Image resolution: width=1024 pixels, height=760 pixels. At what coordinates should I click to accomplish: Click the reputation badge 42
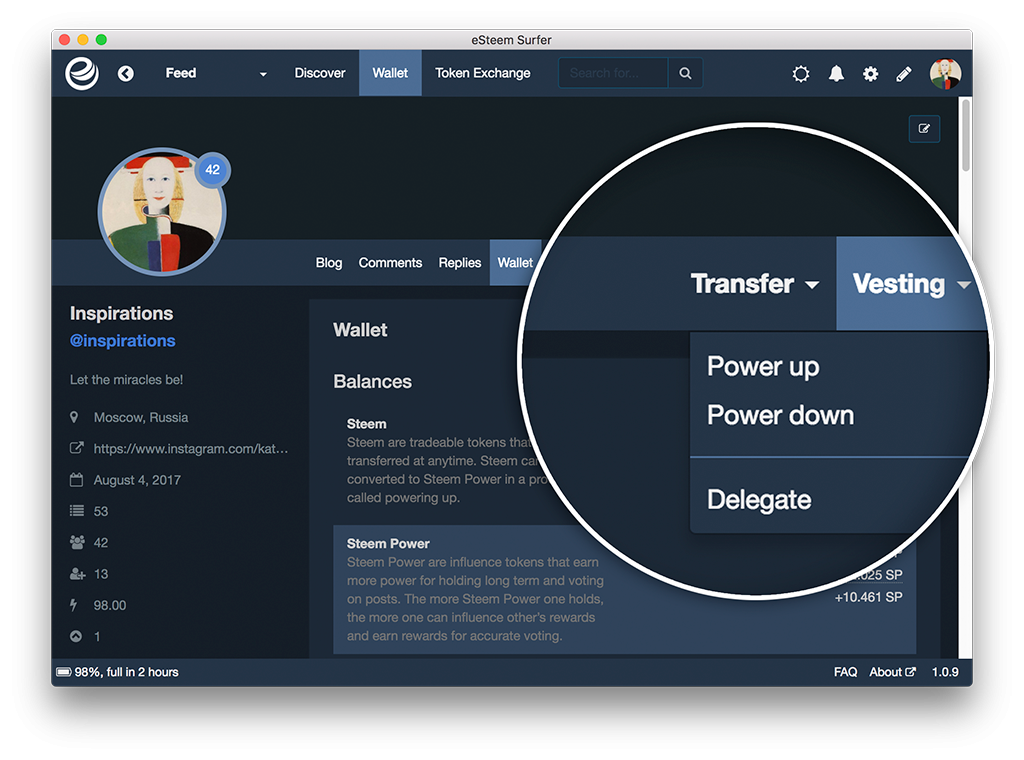pyautogui.click(x=213, y=170)
